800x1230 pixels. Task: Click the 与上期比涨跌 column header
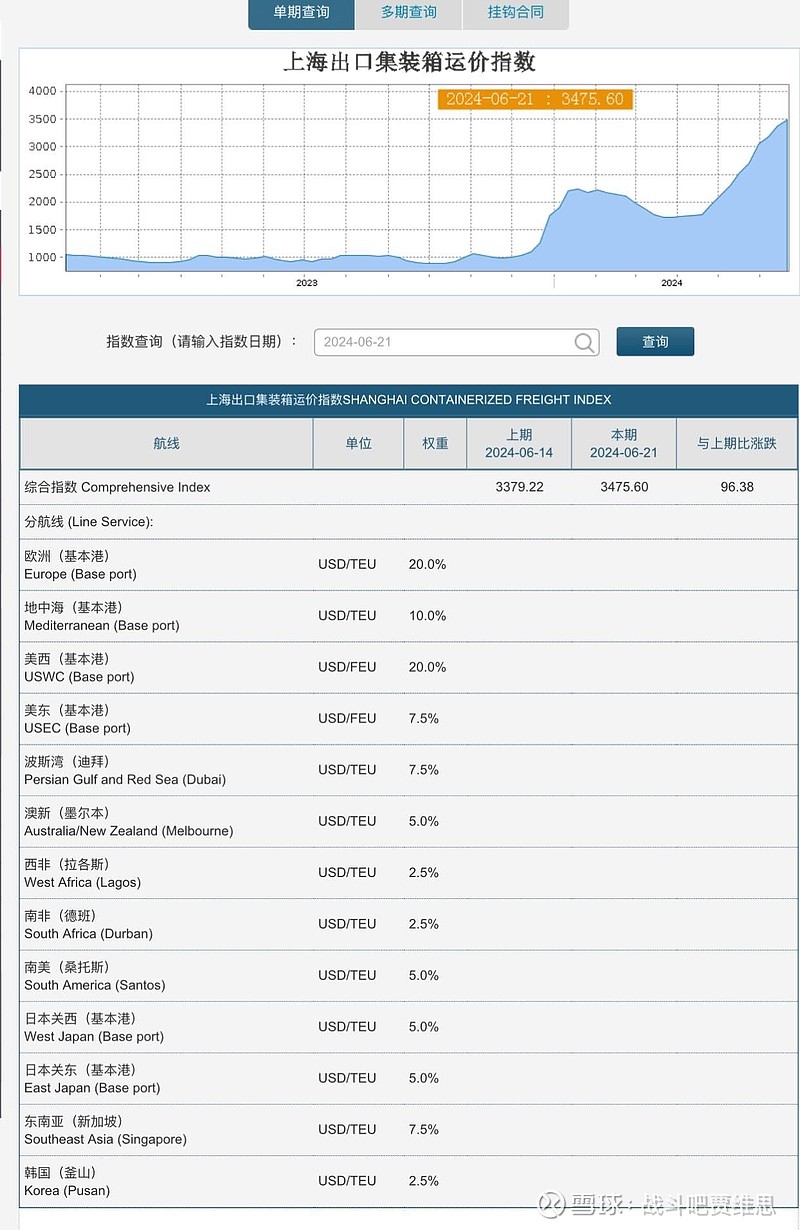point(736,443)
